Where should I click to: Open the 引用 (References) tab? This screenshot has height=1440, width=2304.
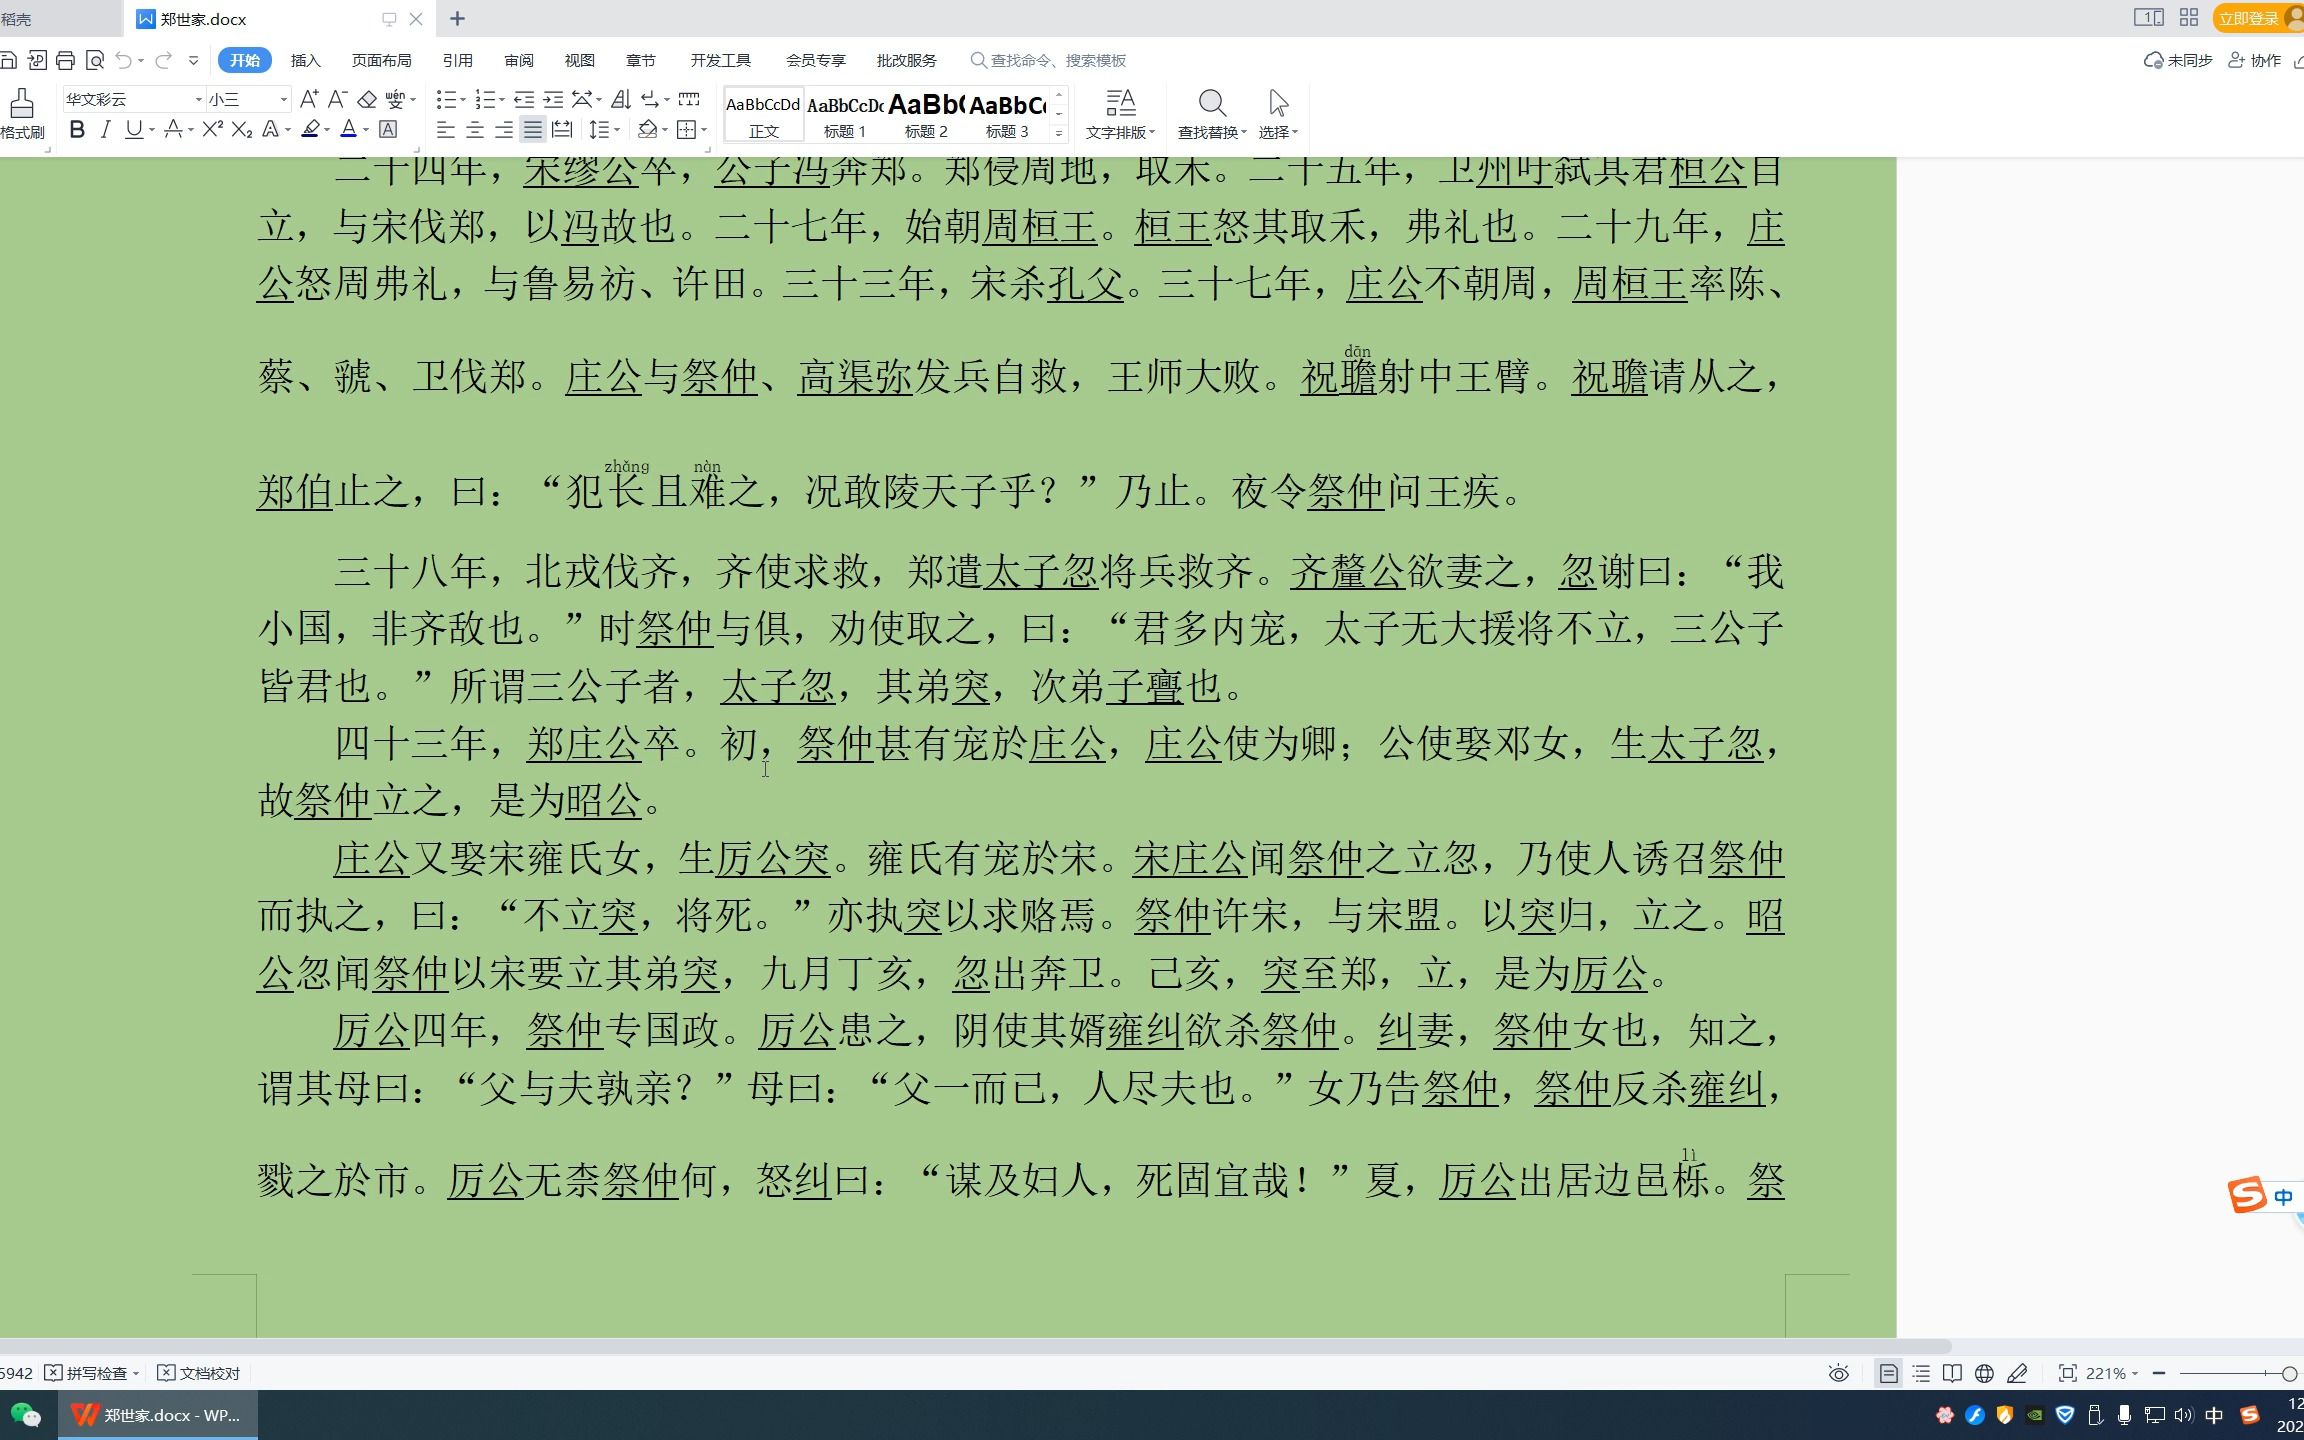point(457,60)
